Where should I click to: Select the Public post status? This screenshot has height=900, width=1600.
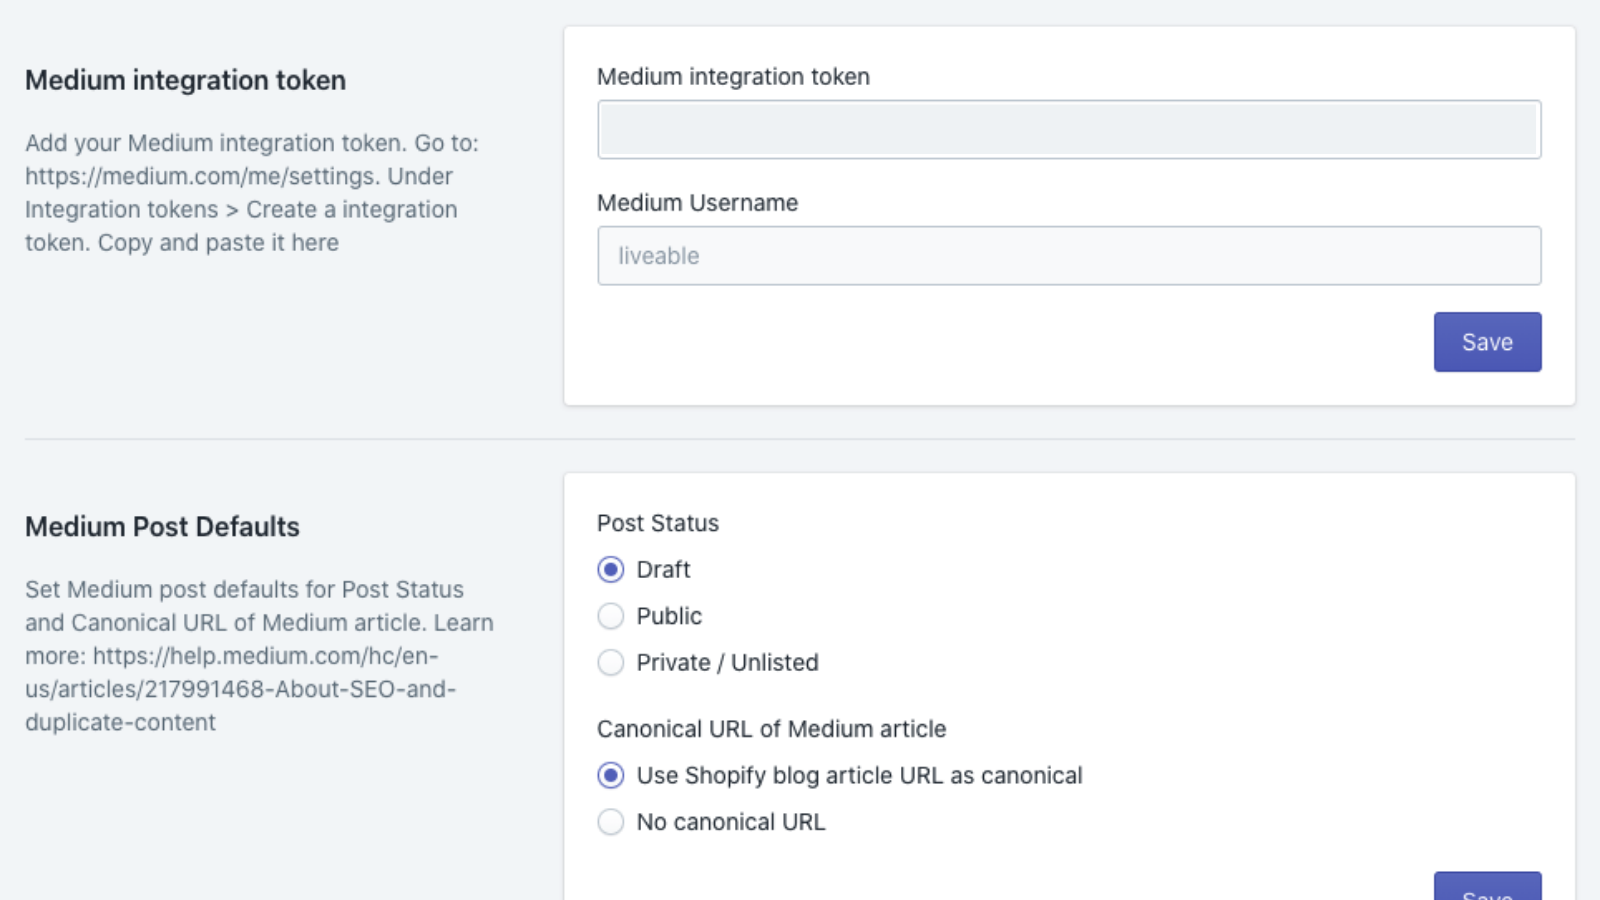pyautogui.click(x=610, y=616)
